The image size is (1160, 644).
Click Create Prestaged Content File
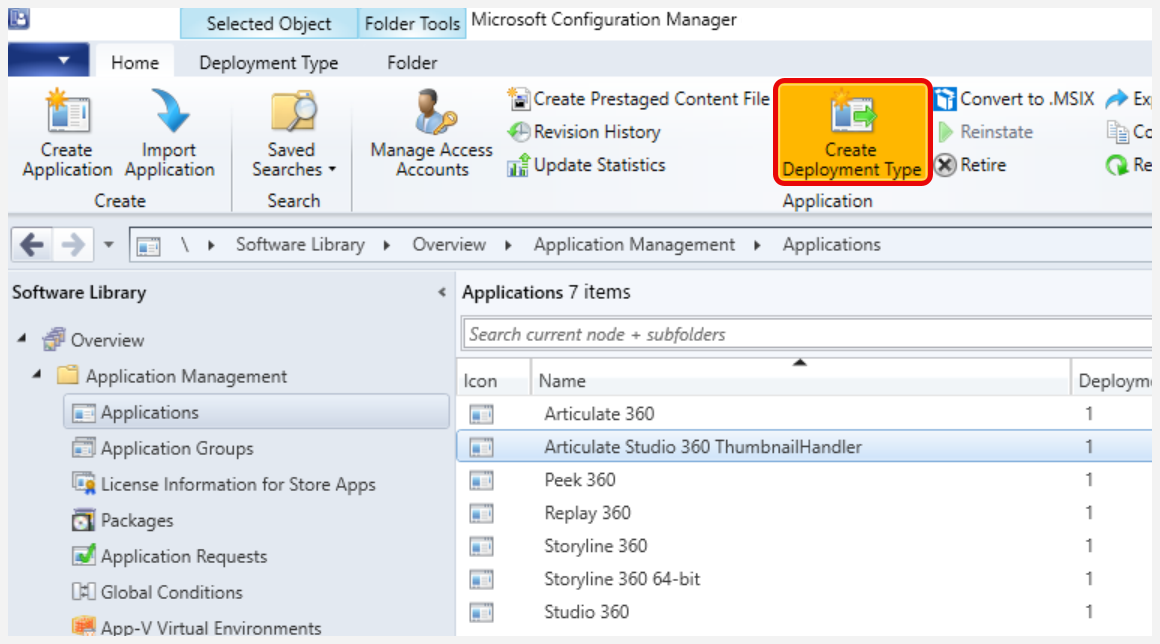(x=638, y=98)
